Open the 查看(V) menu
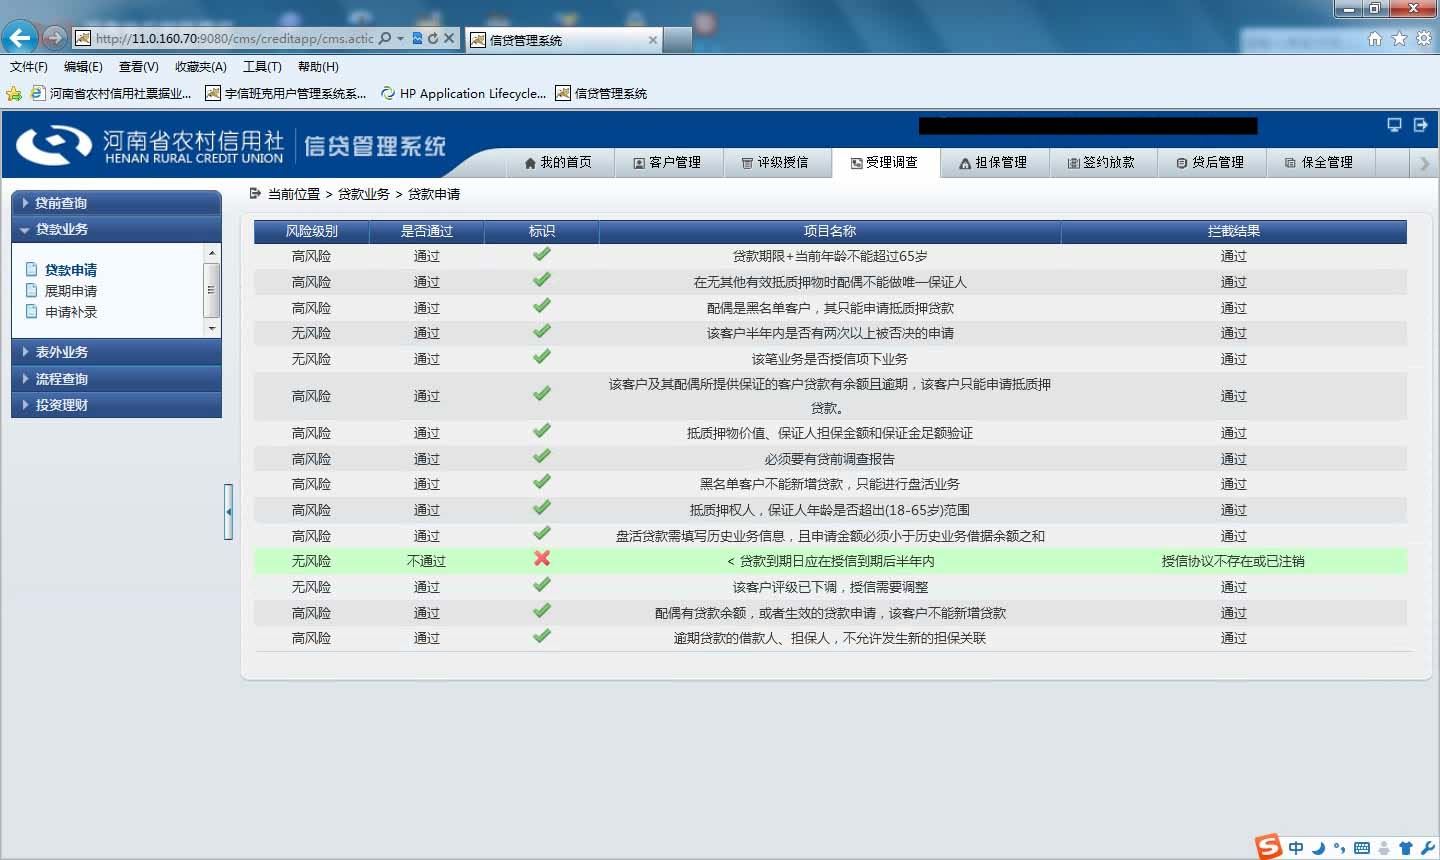Screen dimensions: 1440x860 (139, 67)
